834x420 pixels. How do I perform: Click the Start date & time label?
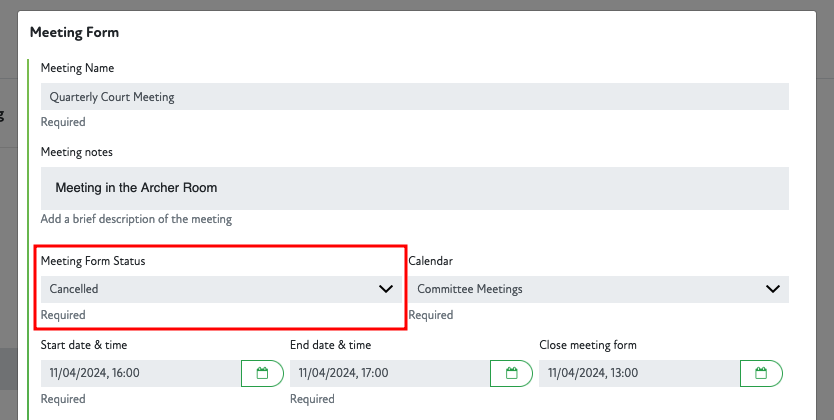(84, 345)
